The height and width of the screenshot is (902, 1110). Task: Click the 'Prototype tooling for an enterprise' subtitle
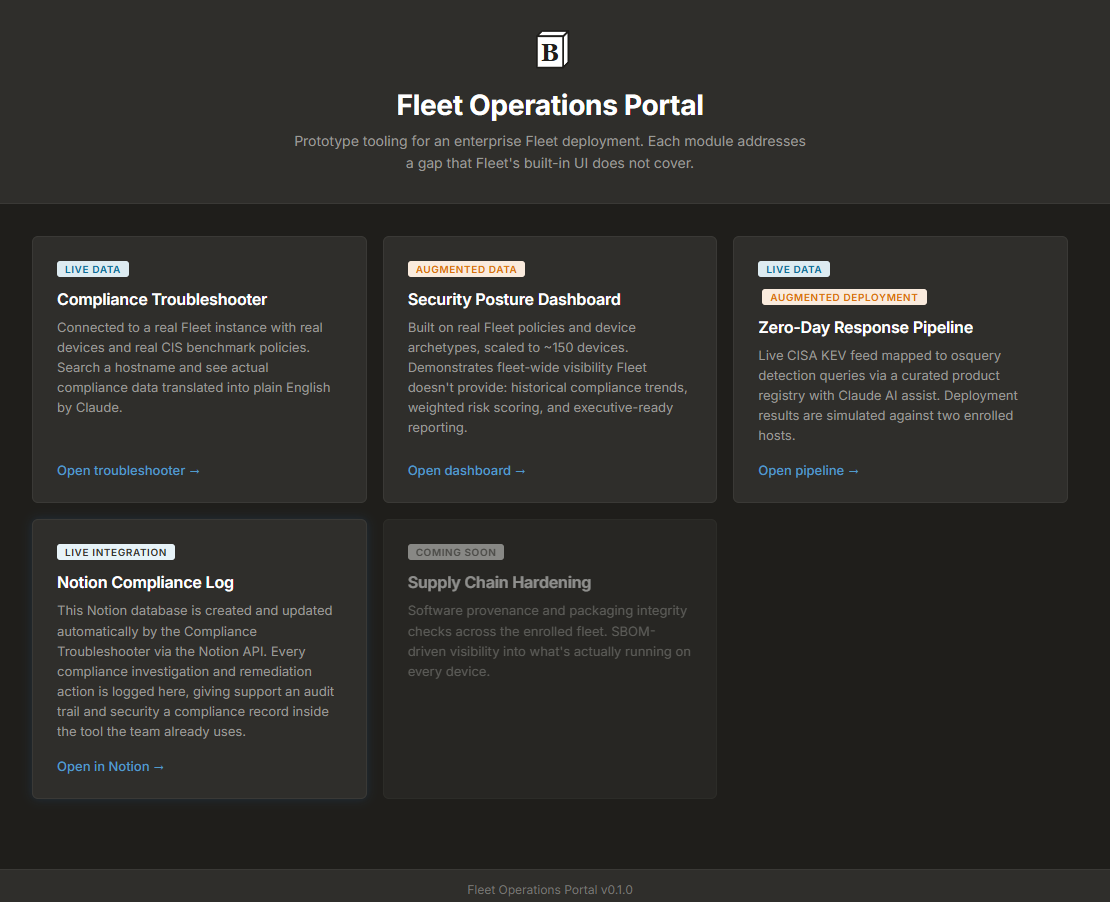[550, 152]
